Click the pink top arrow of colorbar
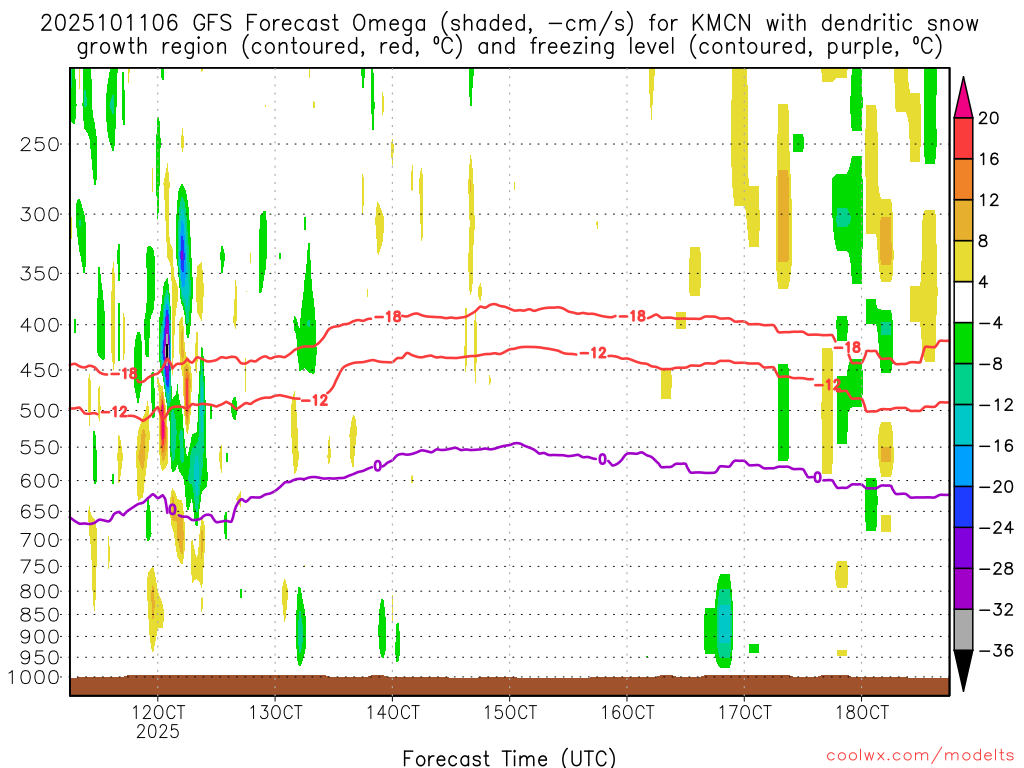The height and width of the screenshot is (768, 1024). click(963, 98)
